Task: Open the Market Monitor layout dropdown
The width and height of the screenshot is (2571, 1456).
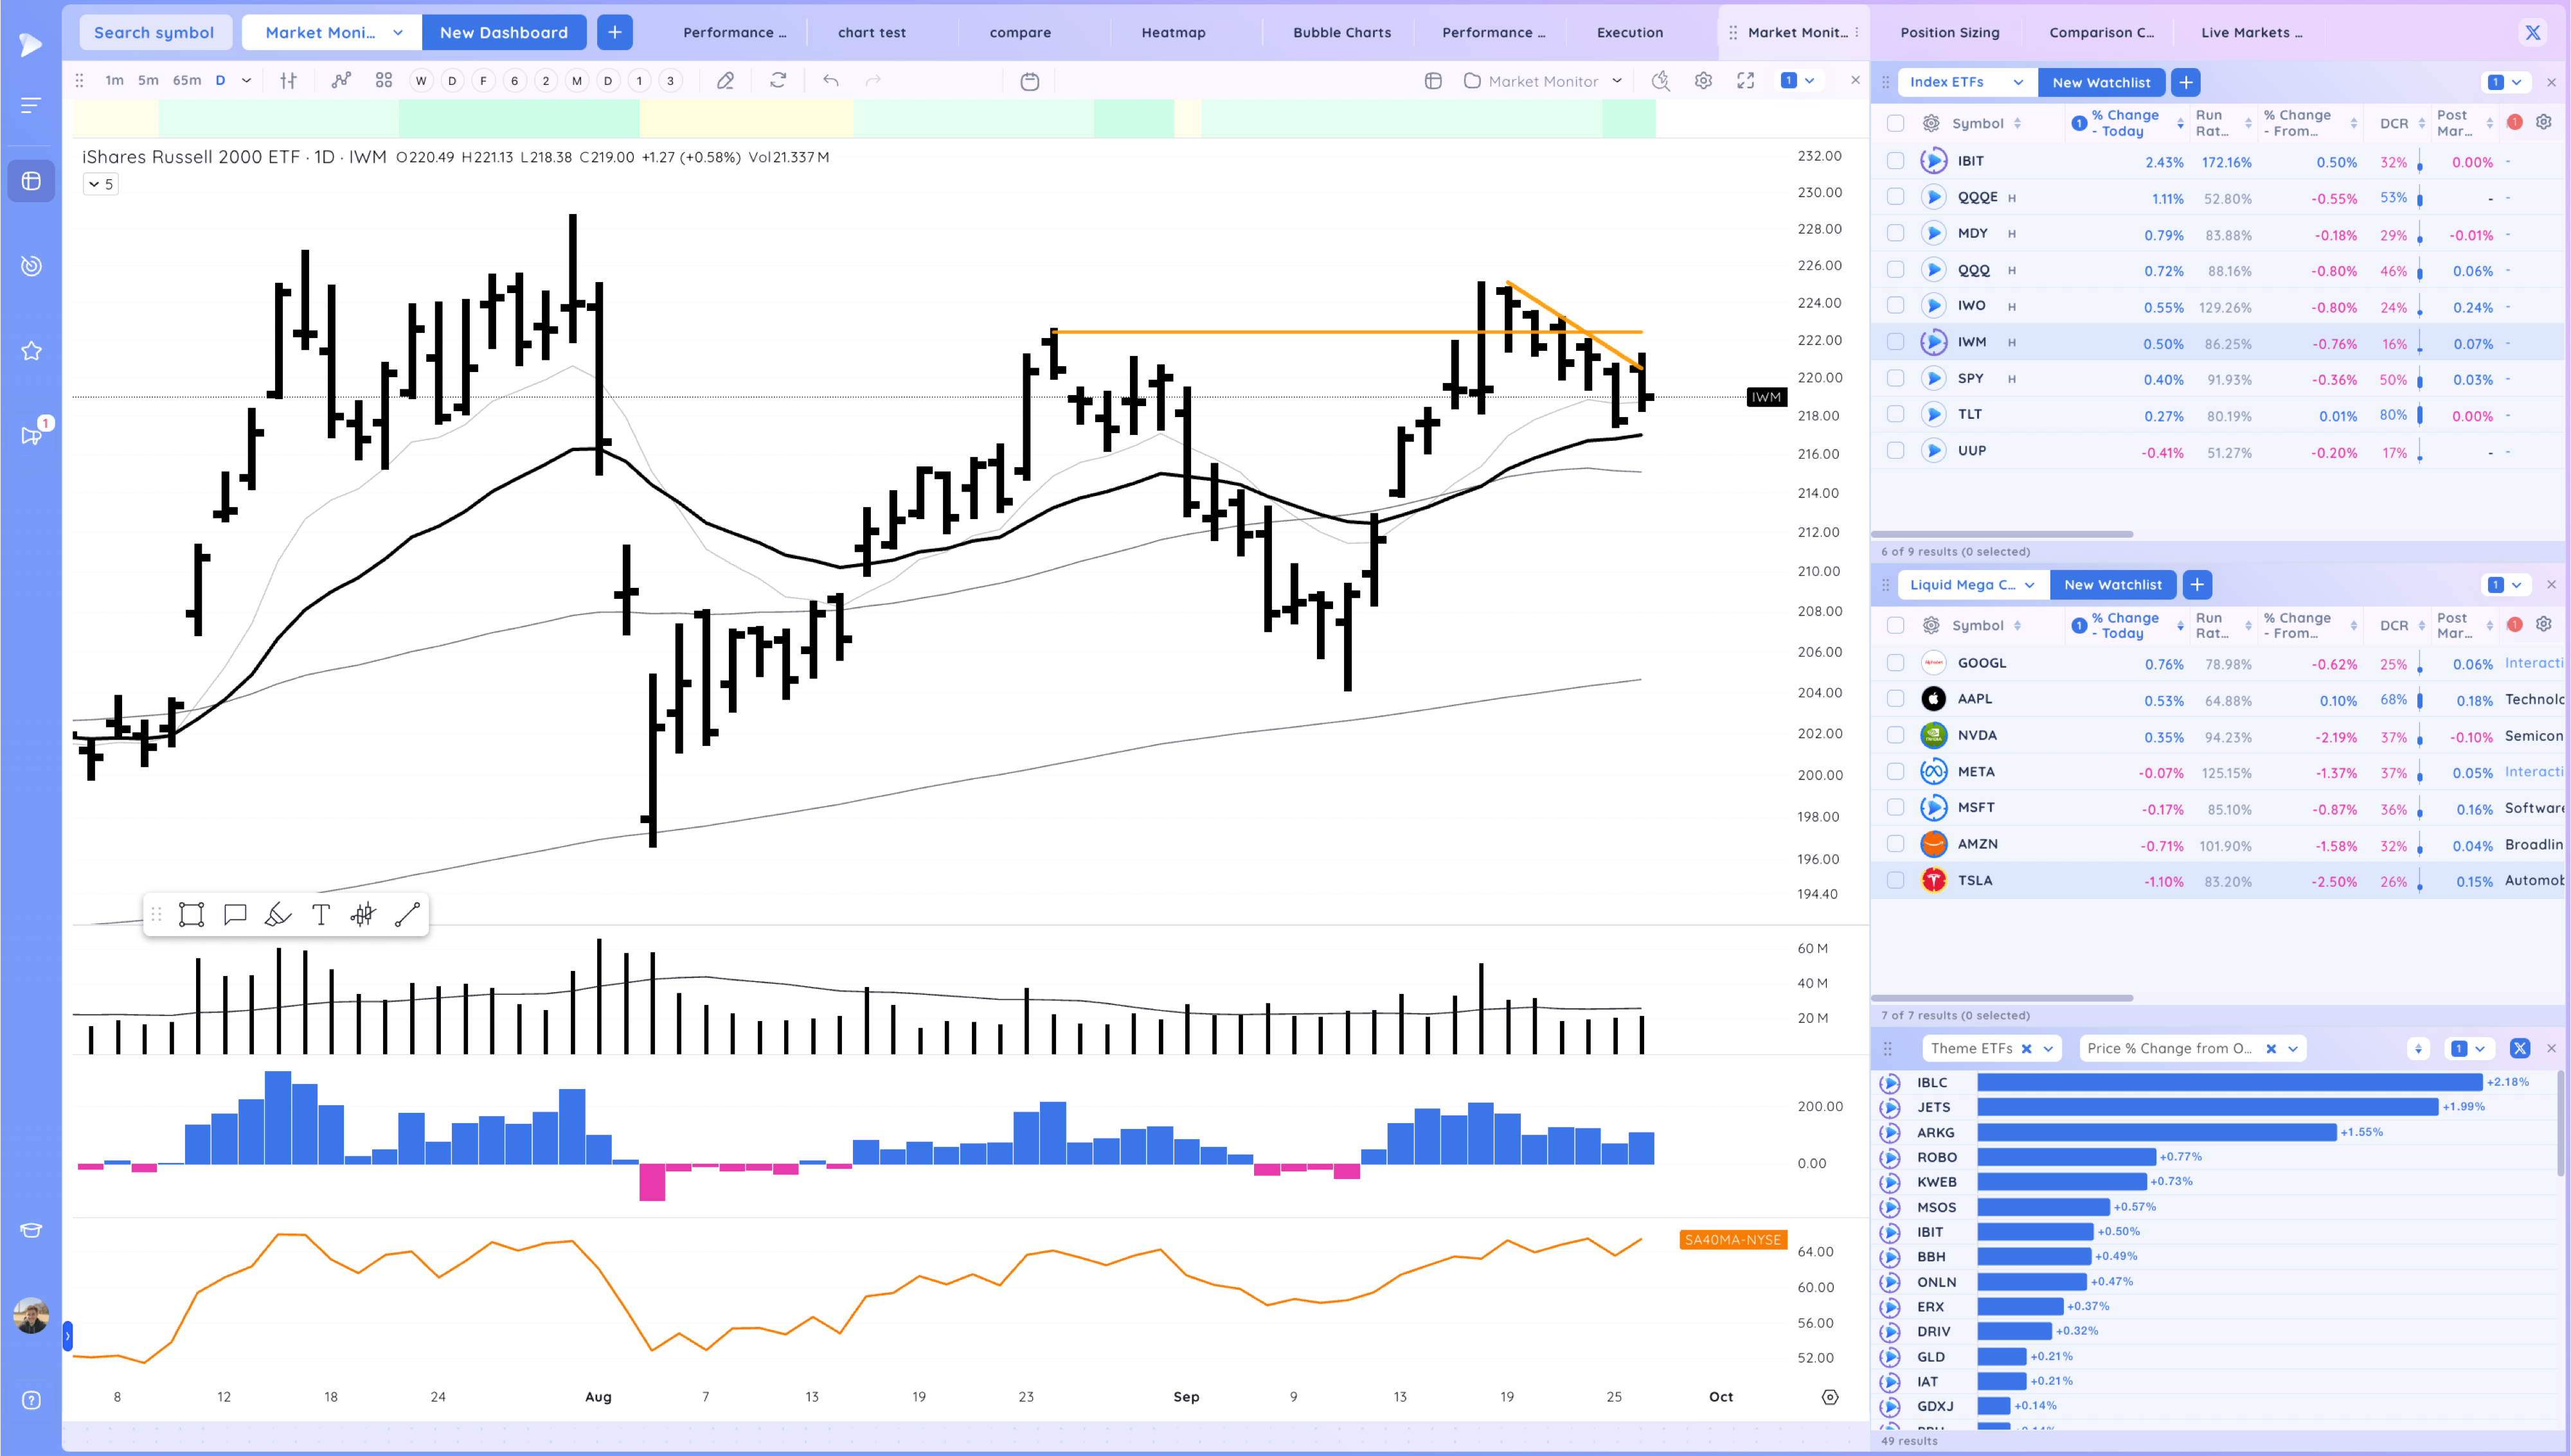Action: click(x=1543, y=81)
